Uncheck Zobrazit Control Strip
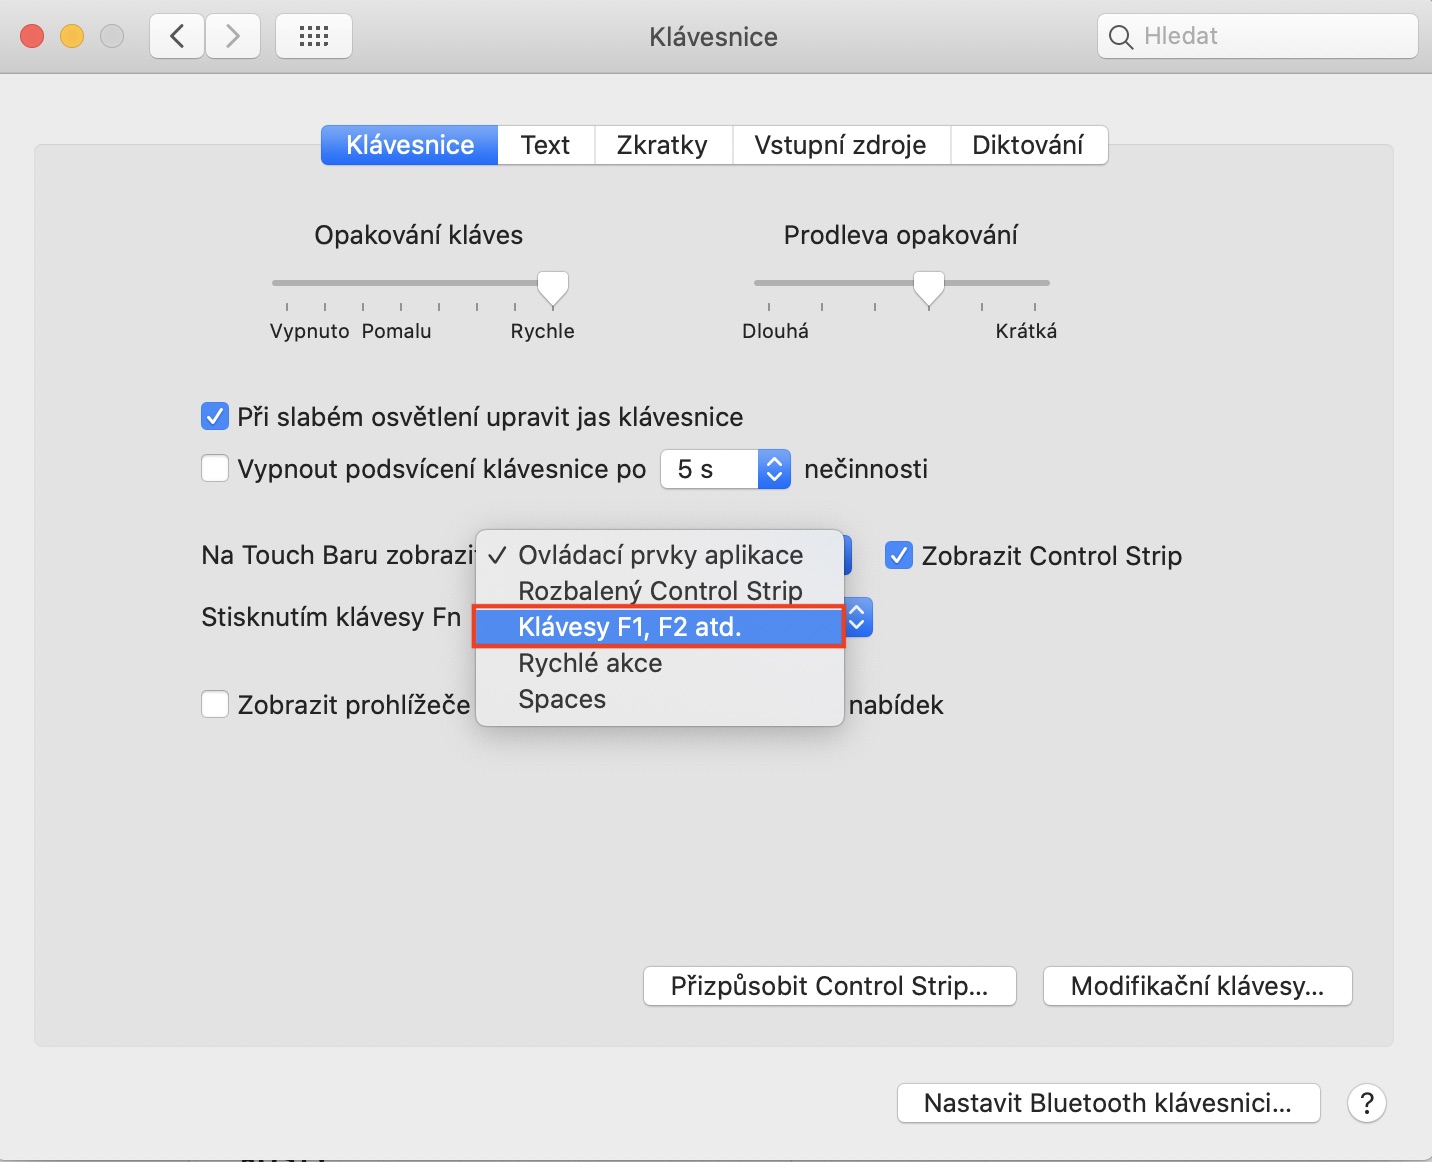The width and height of the screenshot is (1432, 1162). pos(899,555)
